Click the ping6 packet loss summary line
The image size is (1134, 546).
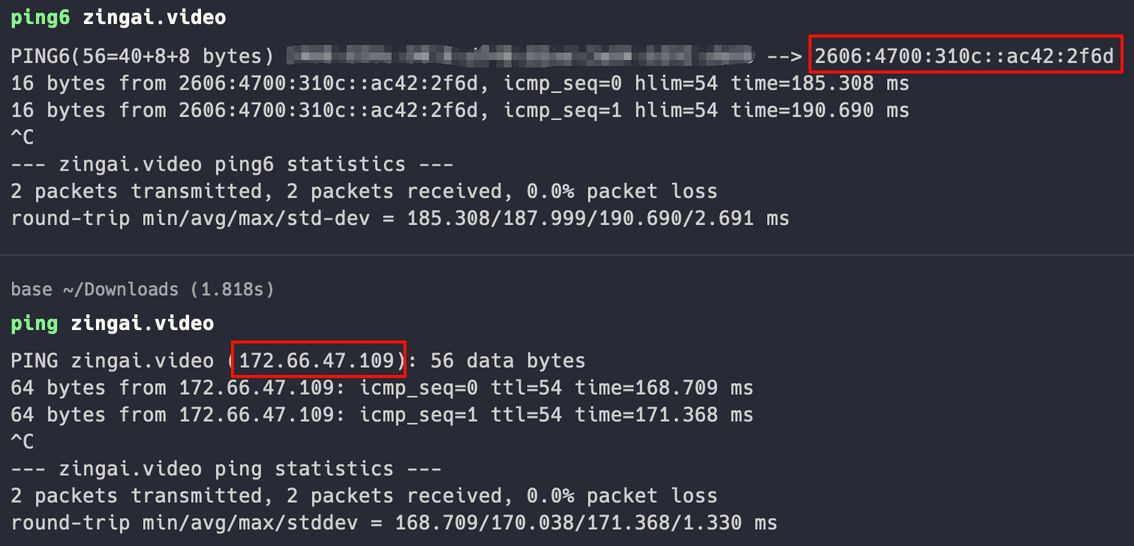click(364, 191)
